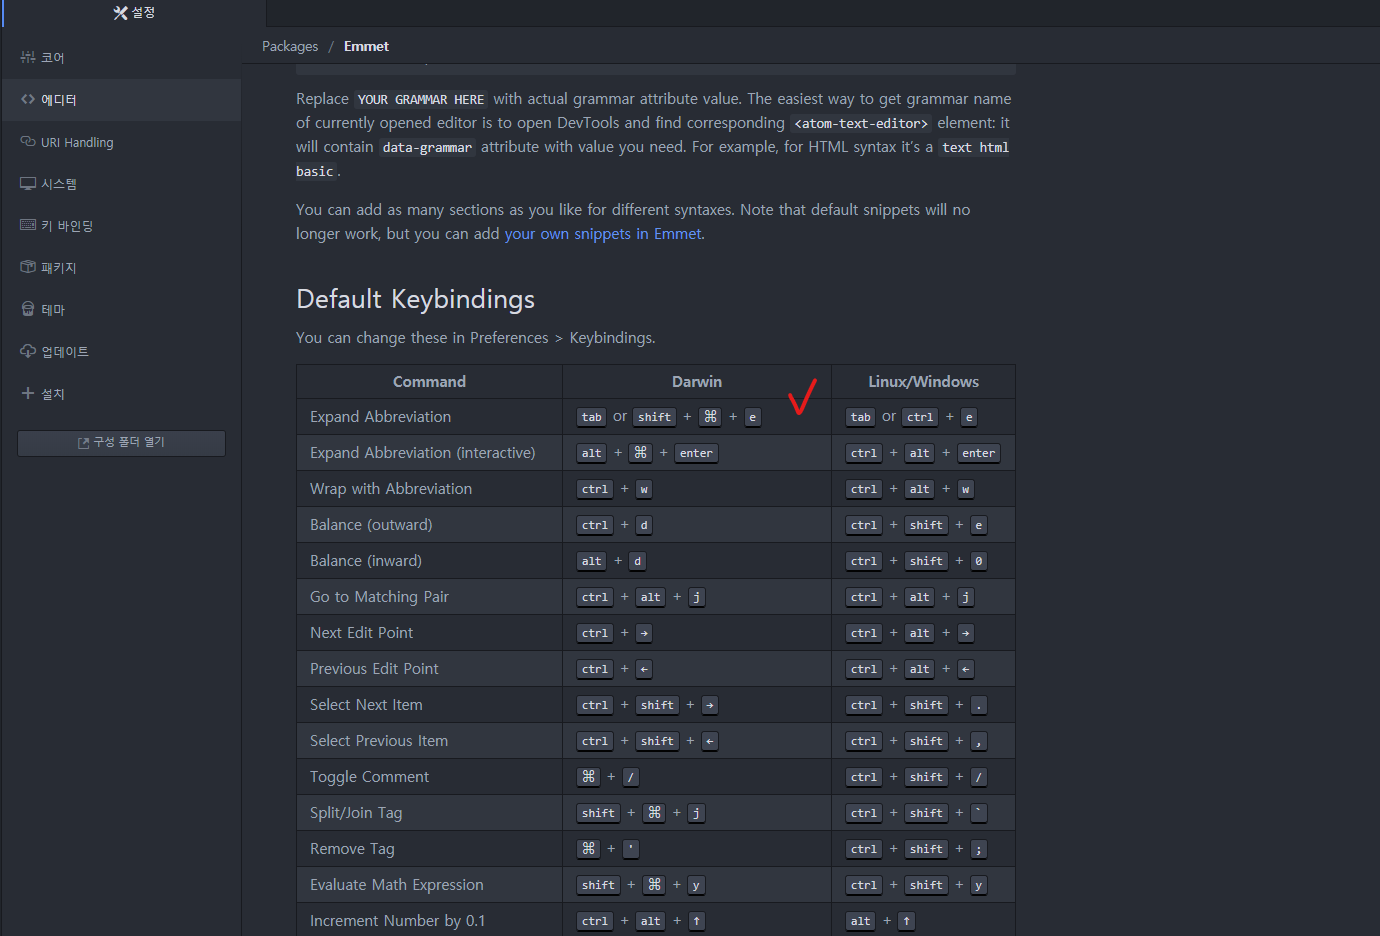
Task: Click Linux/Windows 'shift' key in Select Previous Item row
Action: [926, 741]
